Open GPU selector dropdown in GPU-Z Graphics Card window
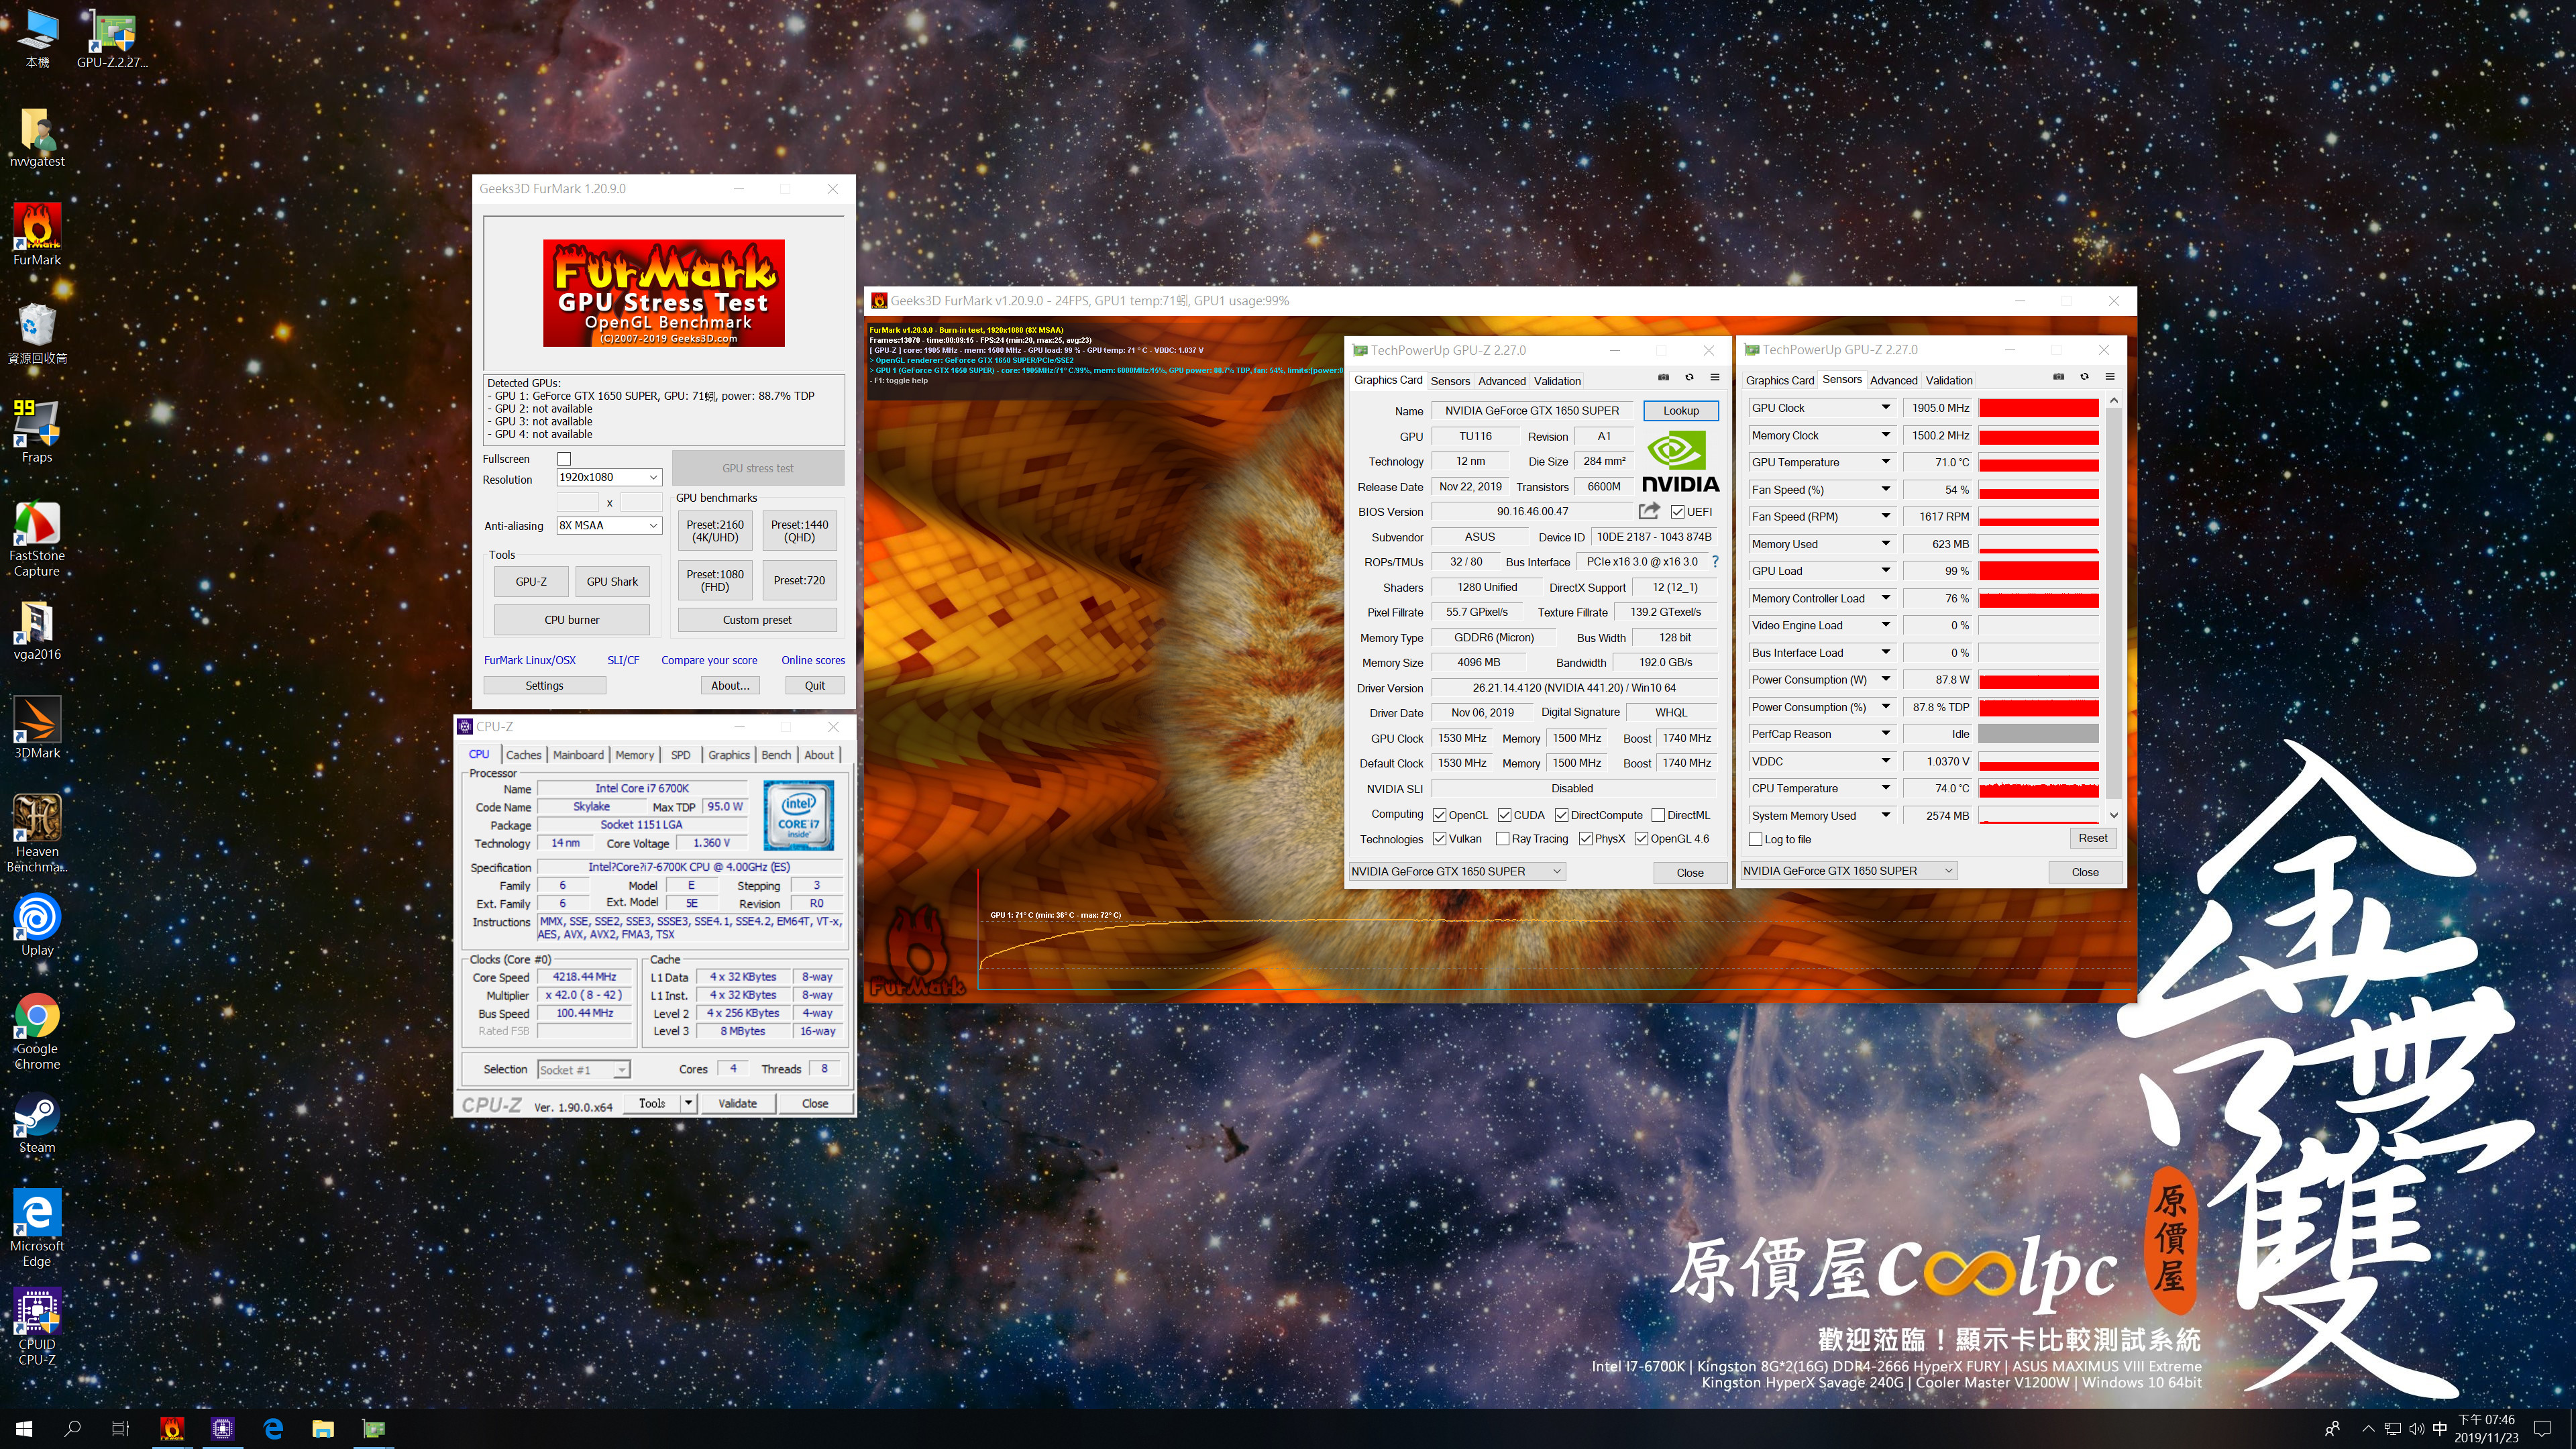Image resolution: width=2576 pixels, height=1449 pixels. click(1456, 872)
